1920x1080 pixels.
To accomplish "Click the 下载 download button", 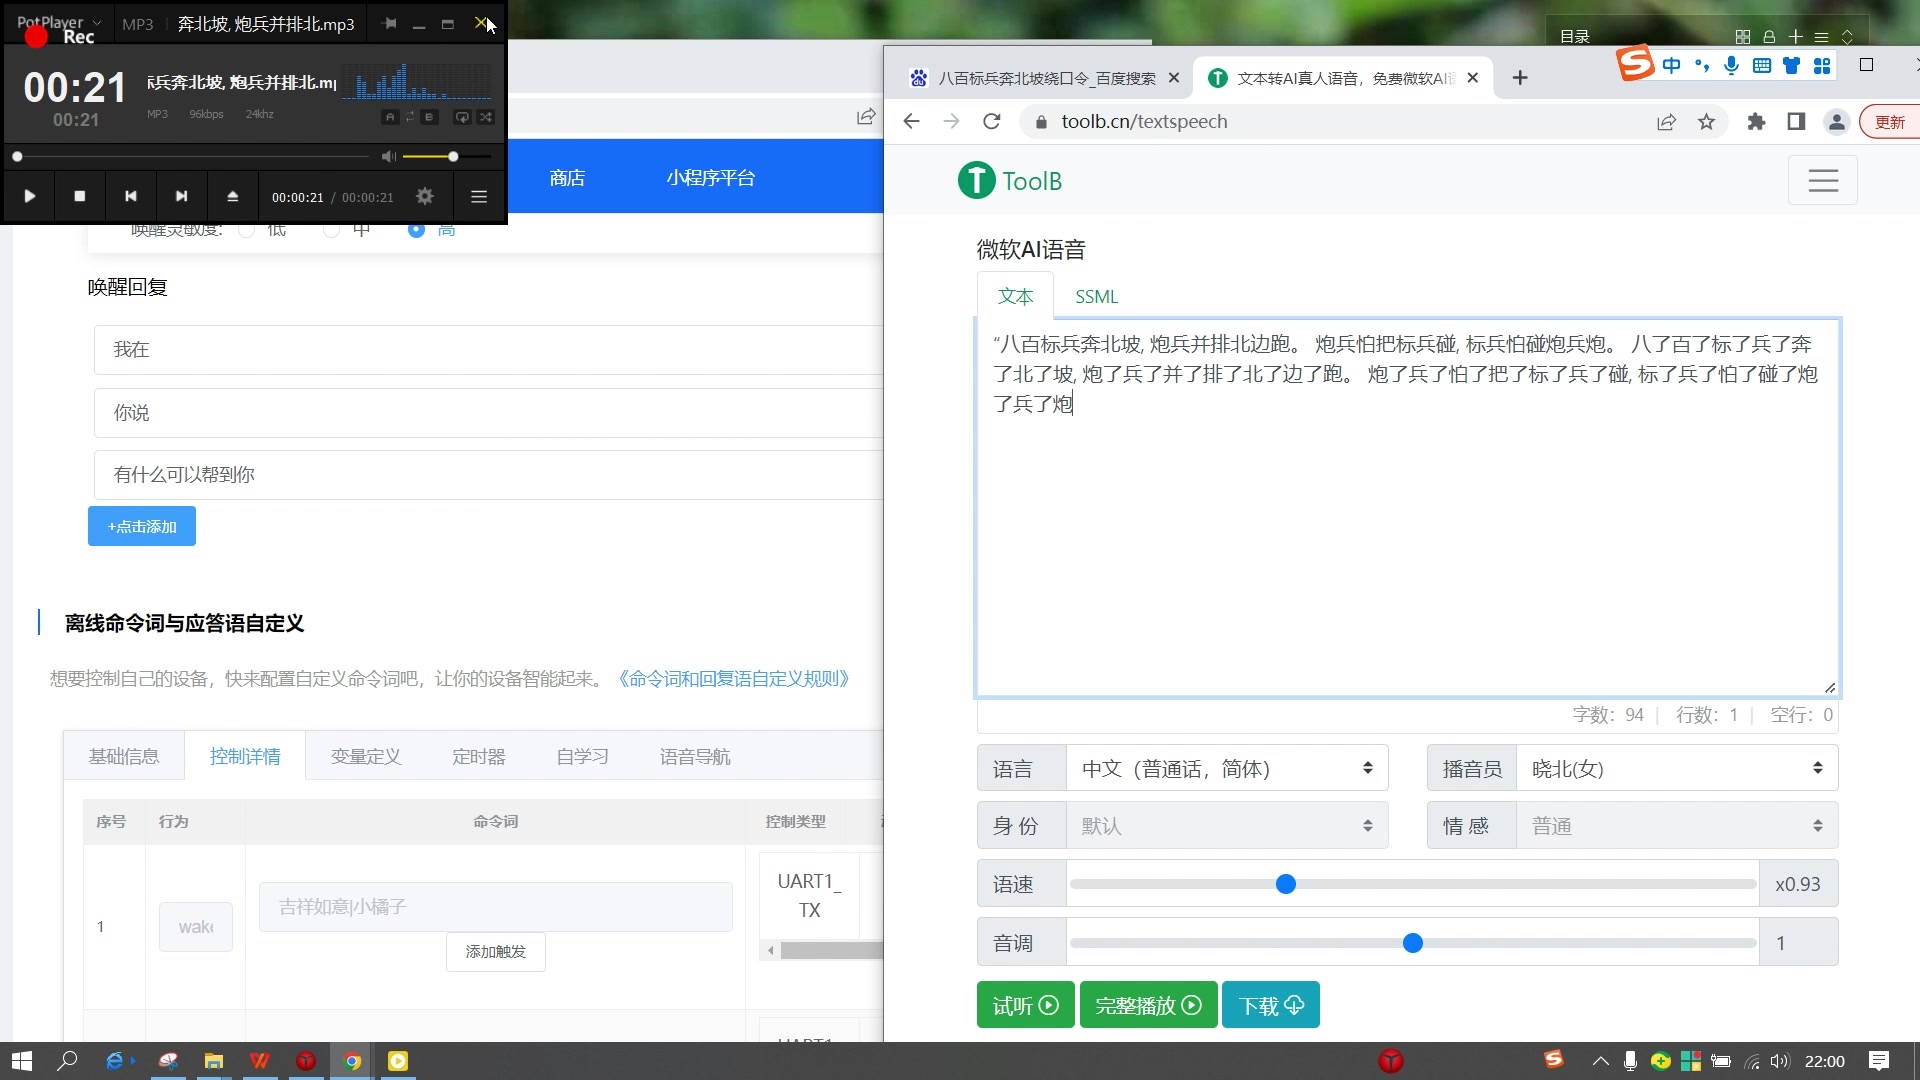I will click(x=1270, y=1005).
